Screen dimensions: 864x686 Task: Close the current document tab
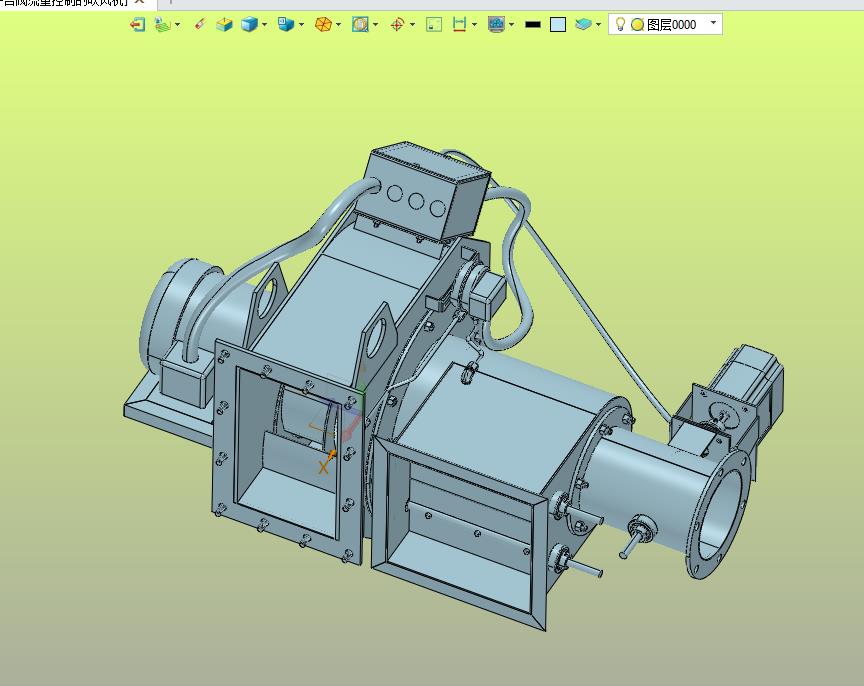tap(140, 3)
